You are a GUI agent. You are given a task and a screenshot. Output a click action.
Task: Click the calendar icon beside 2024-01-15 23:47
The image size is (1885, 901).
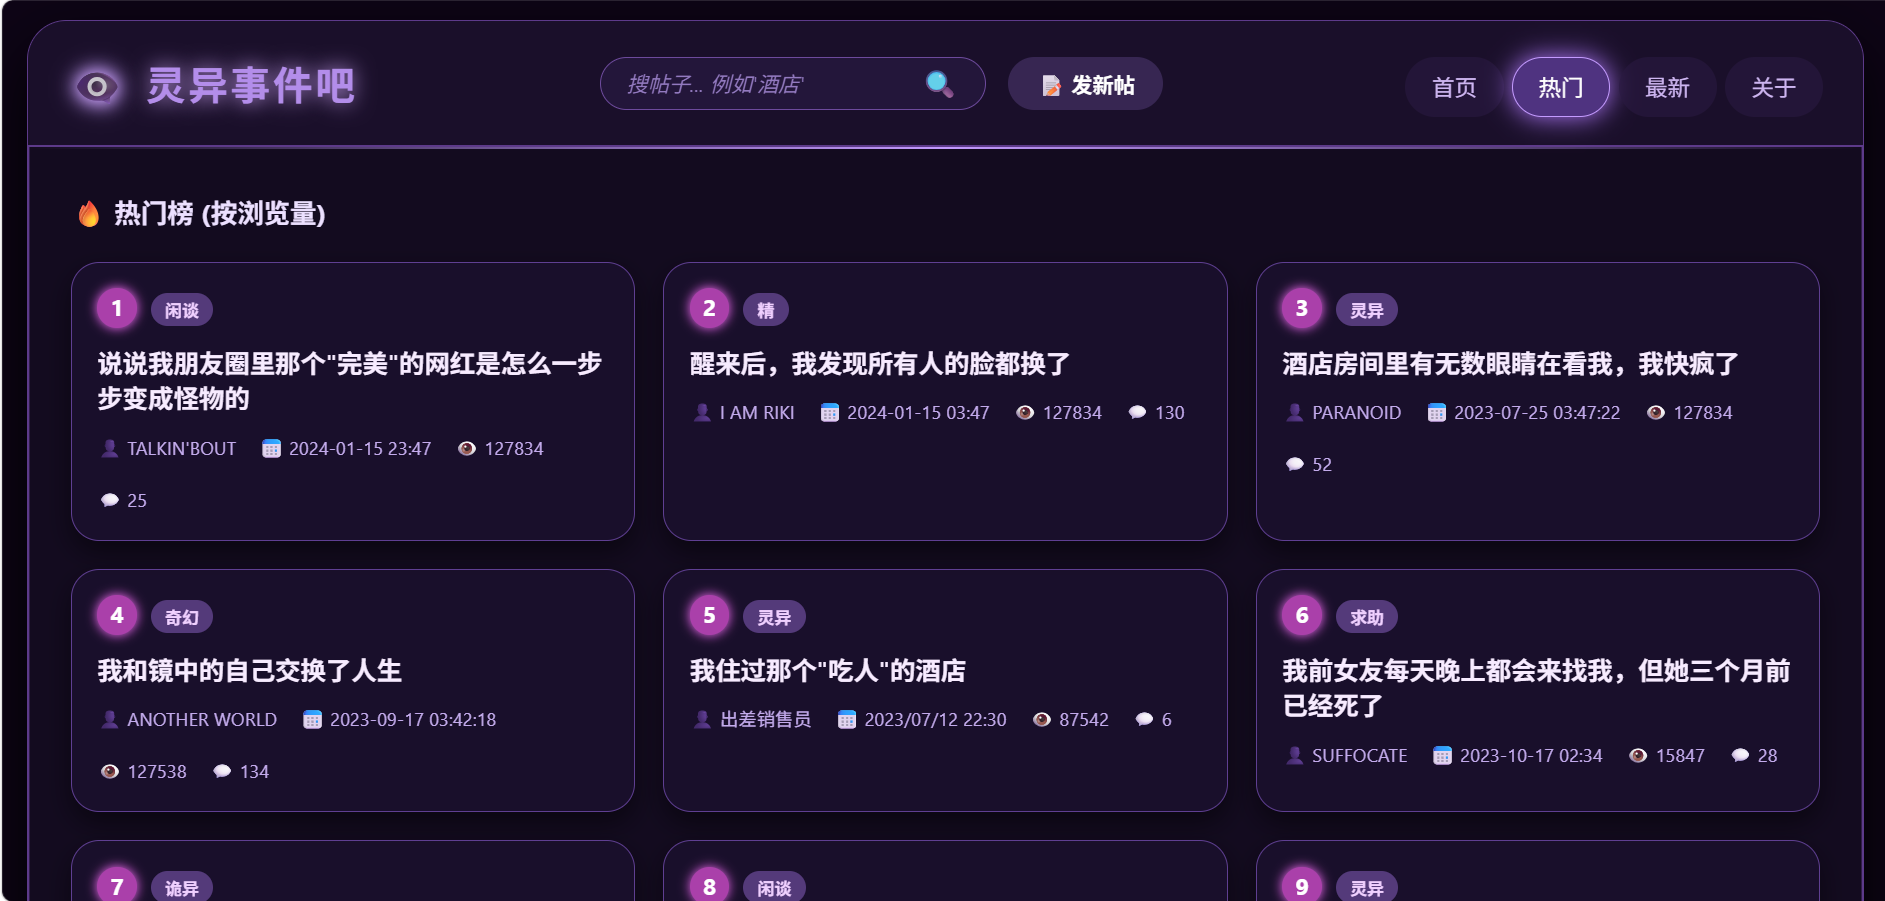pyautogui.click(x=271, y=449)
